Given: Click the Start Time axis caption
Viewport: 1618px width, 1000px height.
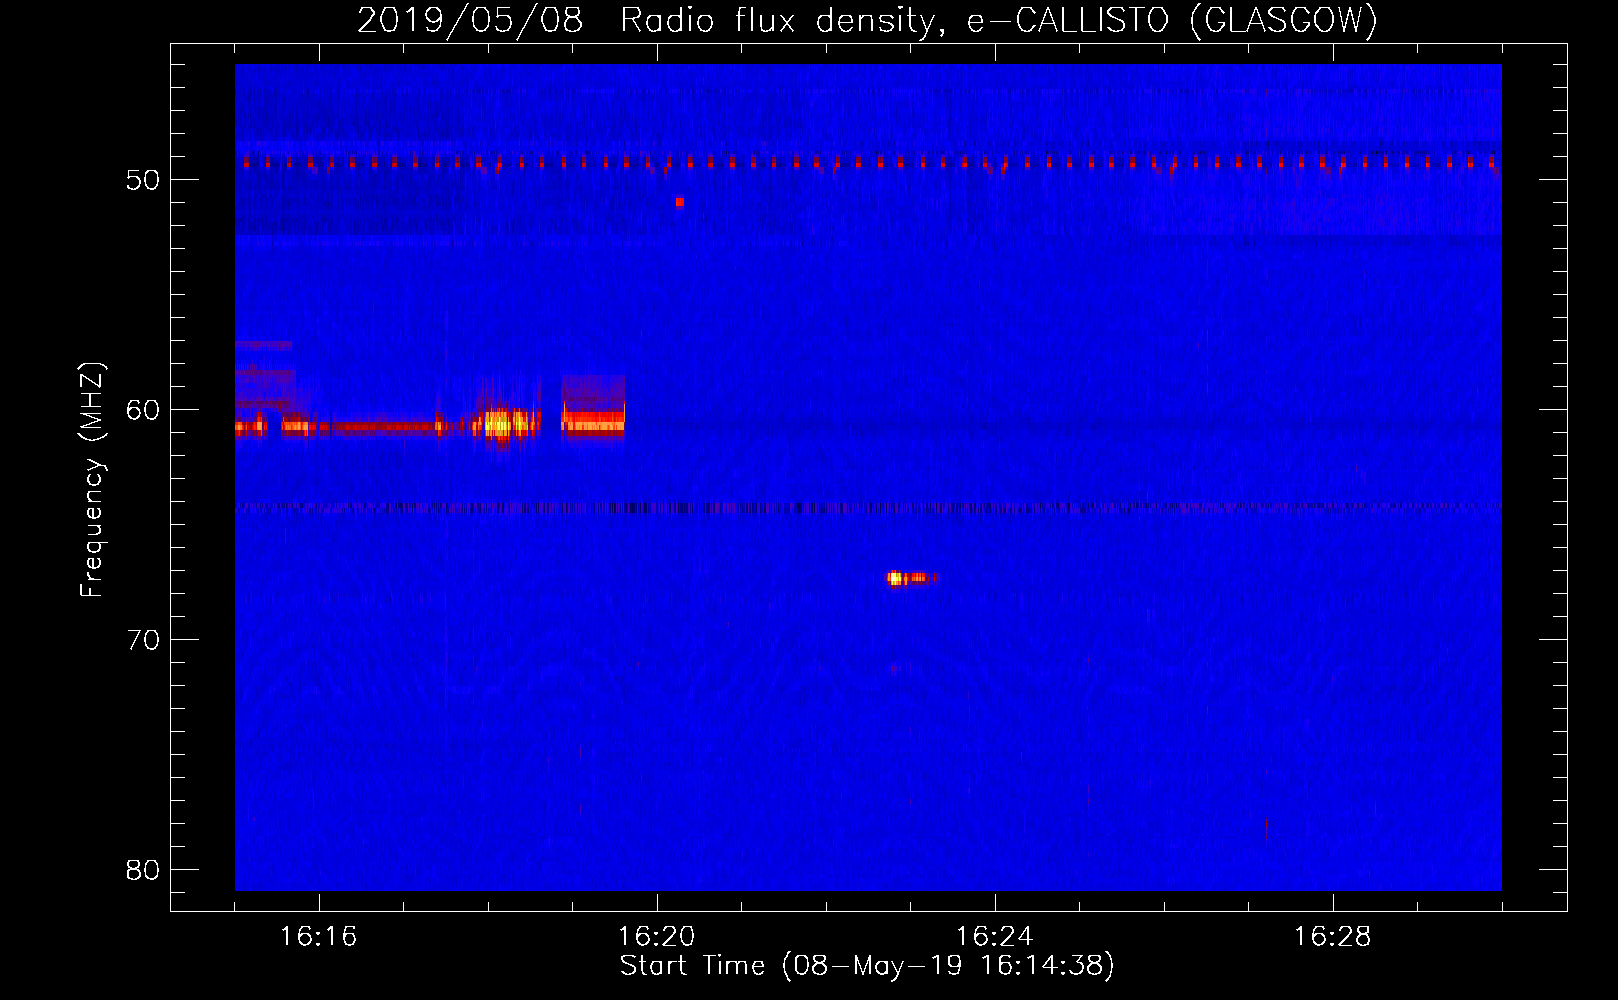Looking at the screenshot, I should [867, 965].
